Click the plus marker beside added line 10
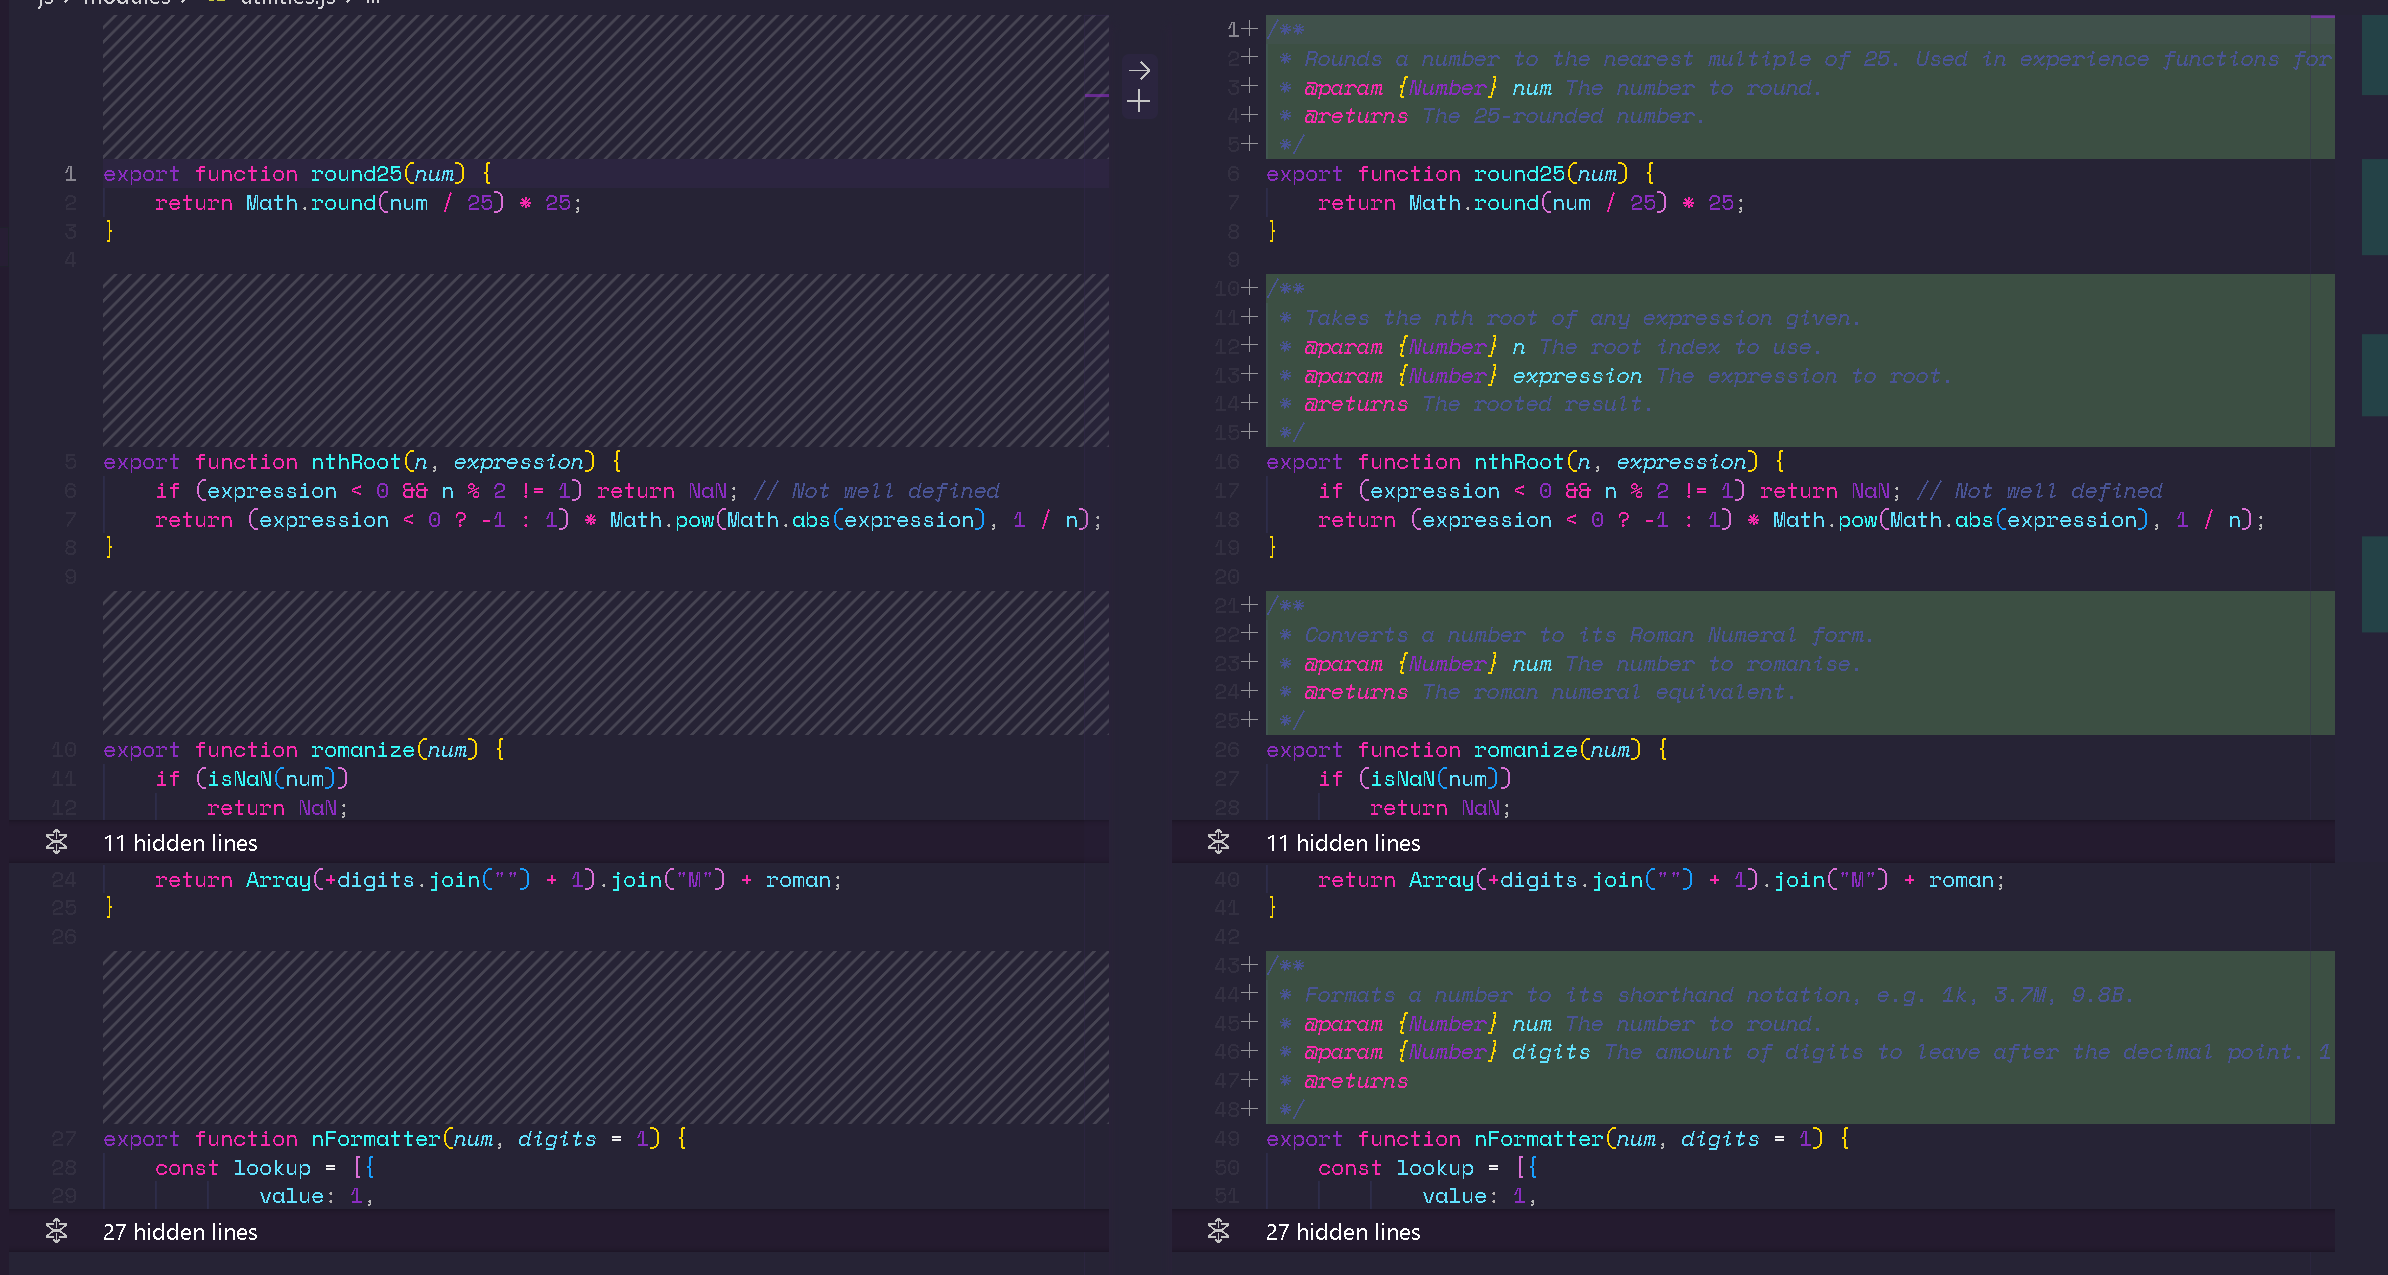Viewport: 2388px width, 1275px height. pyautogui.click(x=1250, y=288)
